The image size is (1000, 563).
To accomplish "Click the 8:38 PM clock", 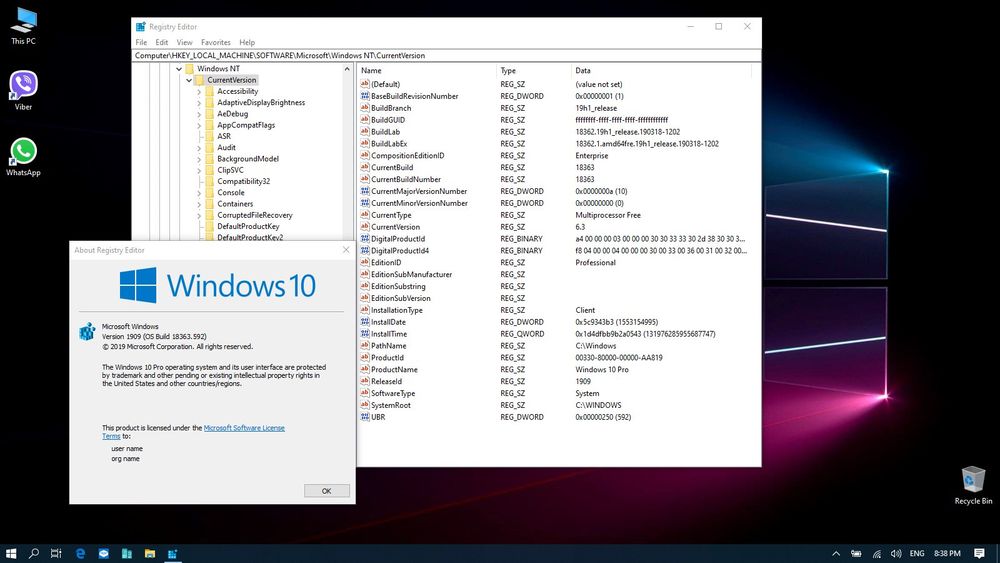I will [x=947, y=553].
